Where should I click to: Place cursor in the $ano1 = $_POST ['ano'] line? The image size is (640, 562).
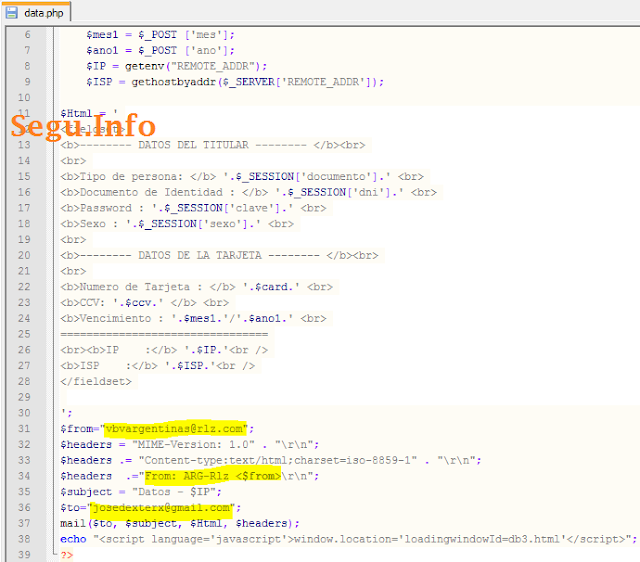click(160, 51)
